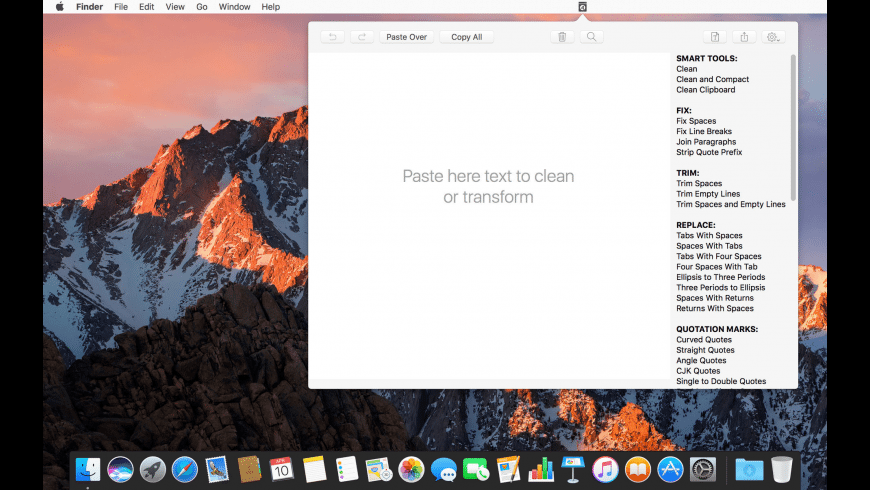
Task: Open Safari from the Dock
Action: click(x=185, y=469)
